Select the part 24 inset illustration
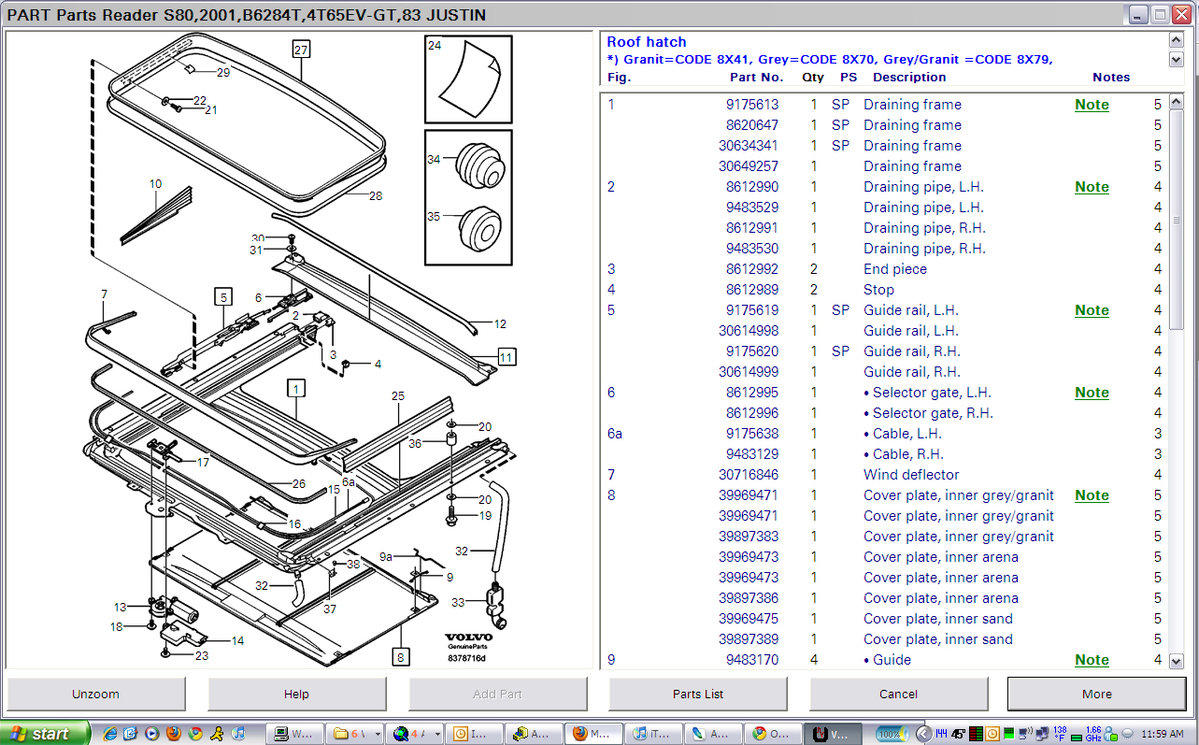The width and height of the screenshot is (1199, 745). 468,79
